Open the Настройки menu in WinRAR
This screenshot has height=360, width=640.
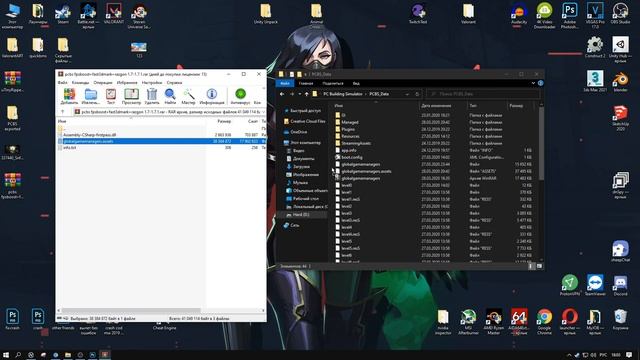click(152, 82)
